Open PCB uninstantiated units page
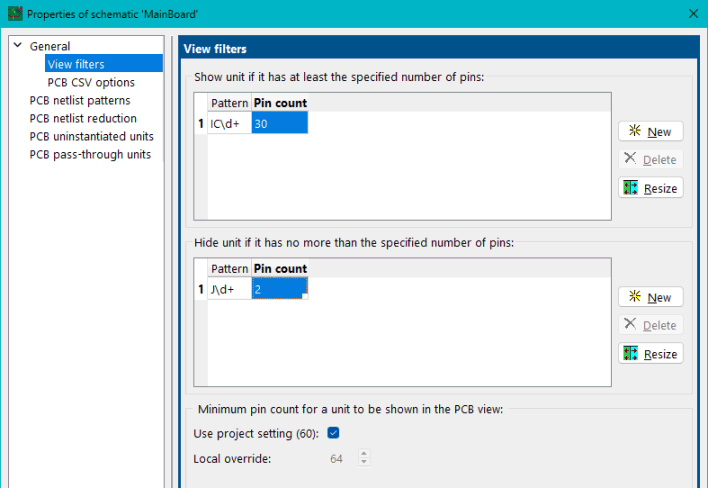The image size is (708, 488). [x=91, y=136]
